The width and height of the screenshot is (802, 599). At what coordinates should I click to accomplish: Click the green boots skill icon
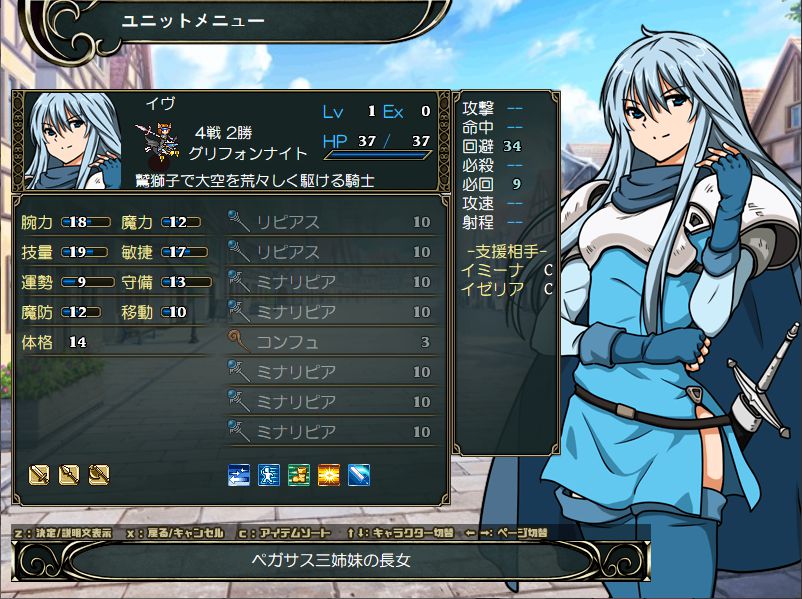(299, 475)
